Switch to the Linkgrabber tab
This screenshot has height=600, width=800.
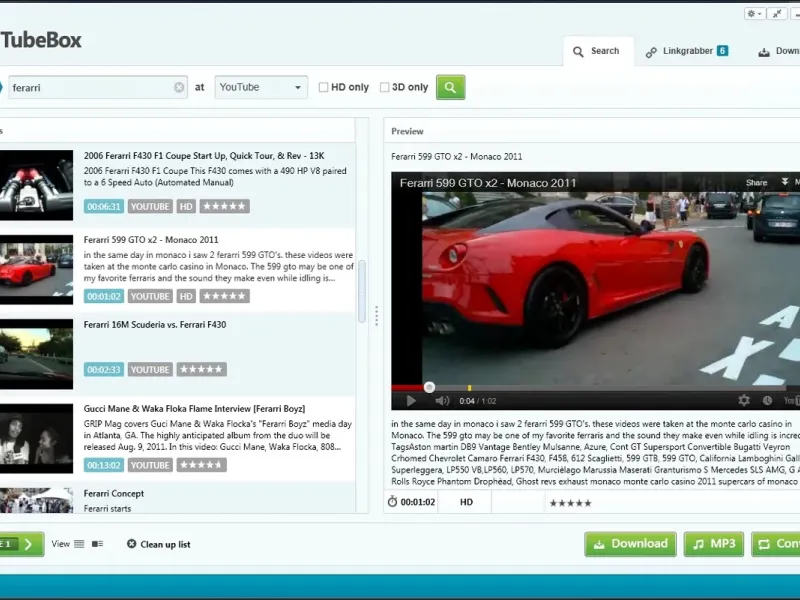(x=686, y=51)
